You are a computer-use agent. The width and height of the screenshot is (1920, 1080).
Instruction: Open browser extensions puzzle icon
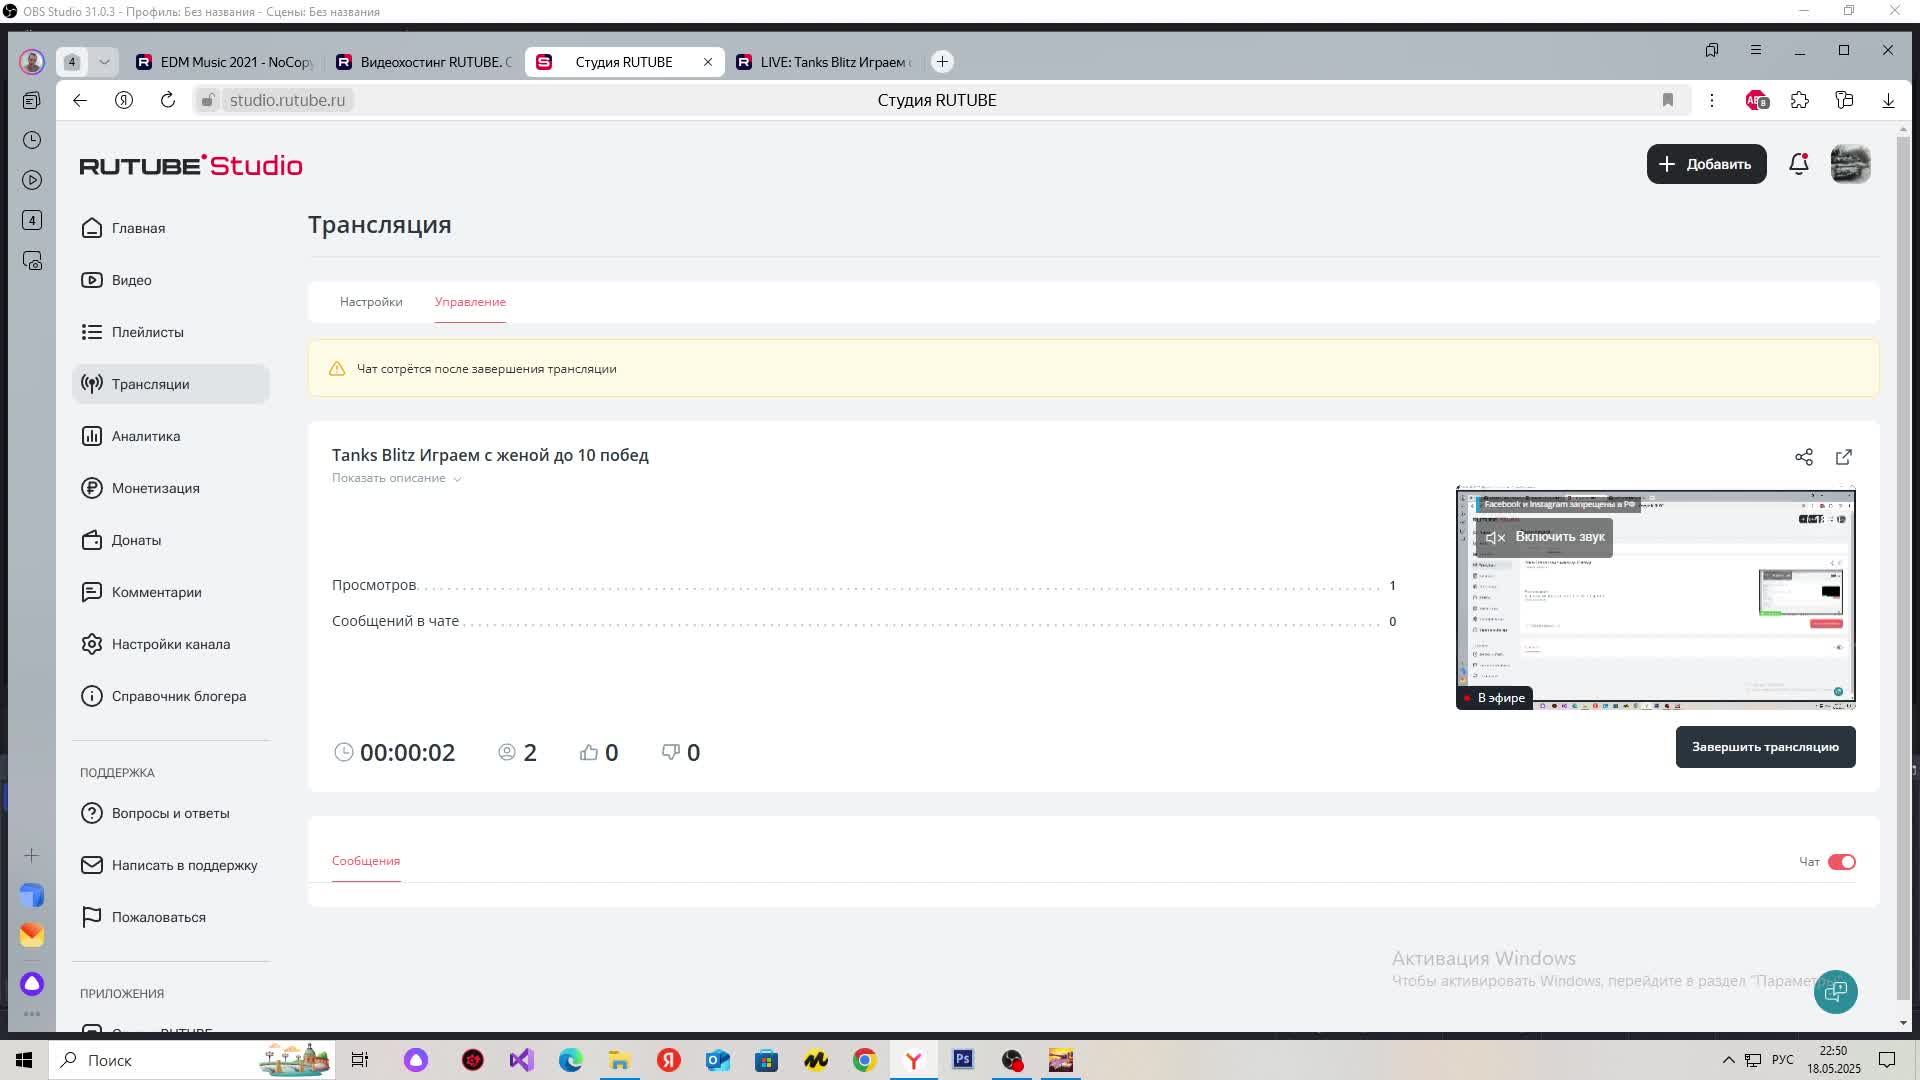(1800, 100)
